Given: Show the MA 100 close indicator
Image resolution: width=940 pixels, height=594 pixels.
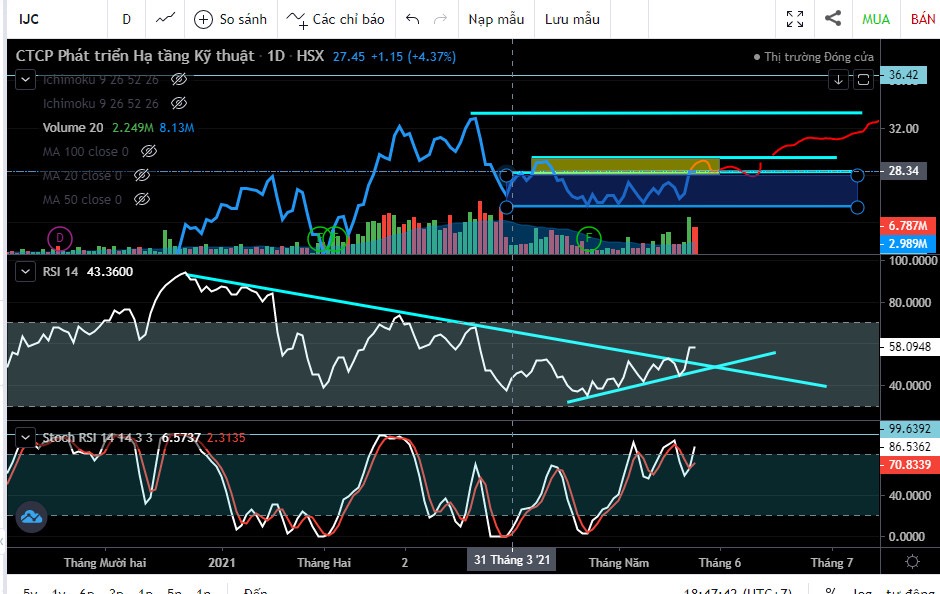Looking at the screenshot, I should tap(149, 151).
